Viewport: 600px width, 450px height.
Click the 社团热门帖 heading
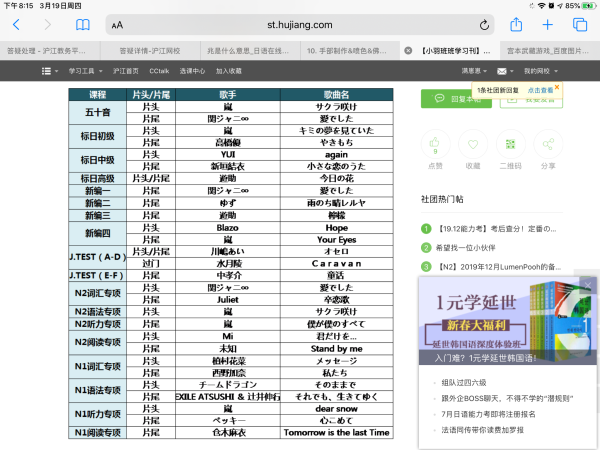pyautogui.click(x=442, y=199)
